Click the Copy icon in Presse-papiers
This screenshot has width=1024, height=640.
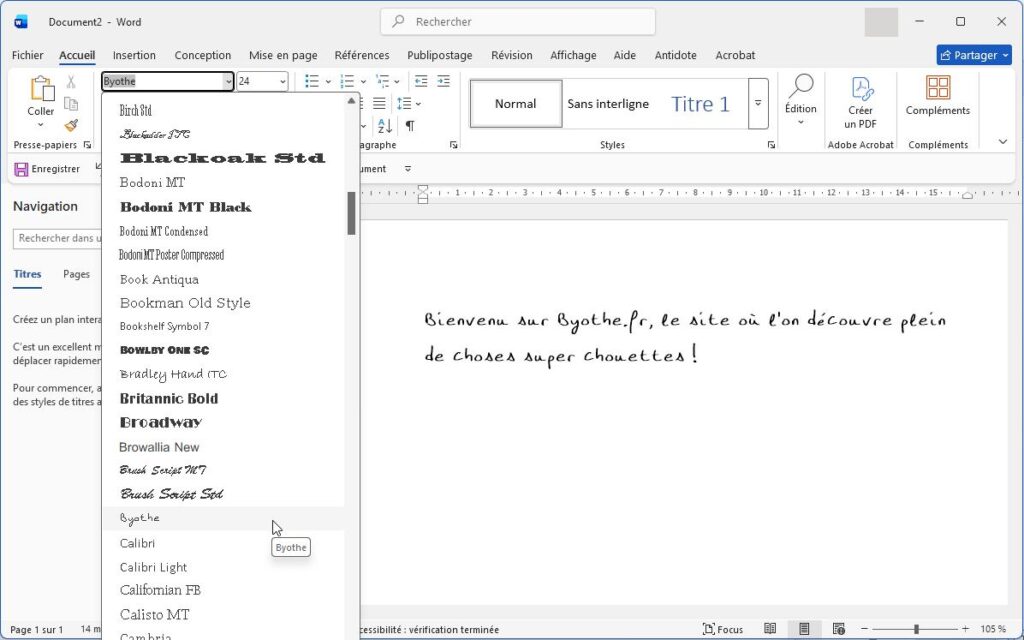[x=71, y=103]
